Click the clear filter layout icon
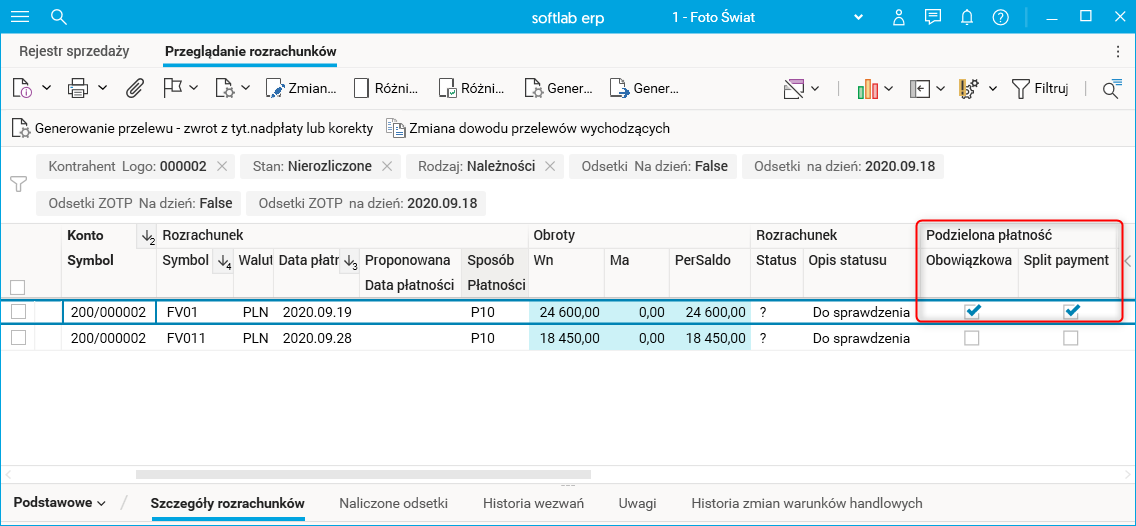The height and width of the screenshot is (526, 1136). [794, 88]
